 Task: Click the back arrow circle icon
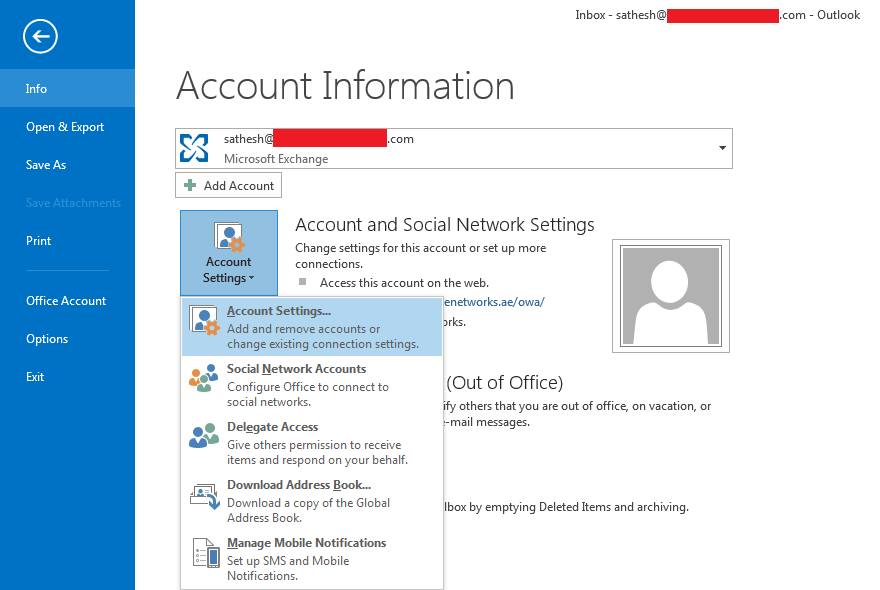pyautogui.click(x=40, y=36)
